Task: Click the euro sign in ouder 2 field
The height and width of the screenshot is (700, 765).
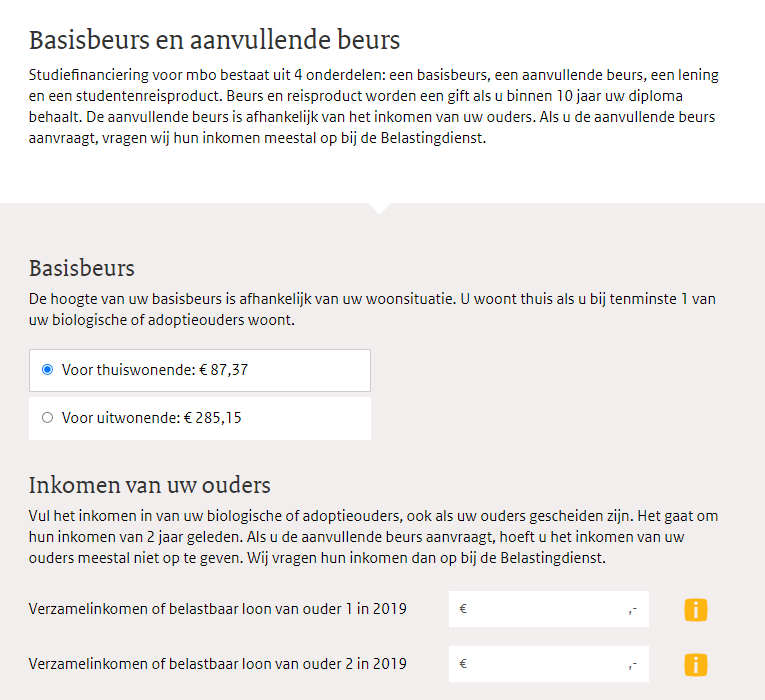Action: point(463,664)
